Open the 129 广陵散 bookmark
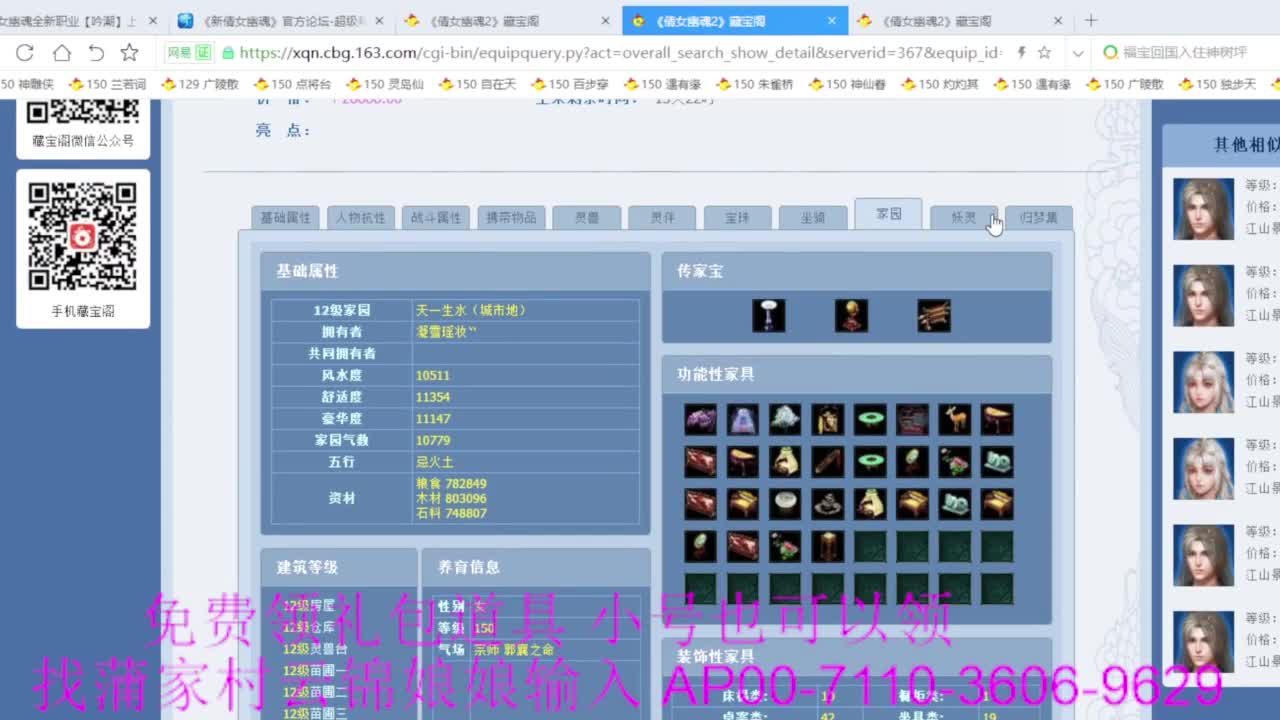 pyautogui.click(x=200, y=84)
